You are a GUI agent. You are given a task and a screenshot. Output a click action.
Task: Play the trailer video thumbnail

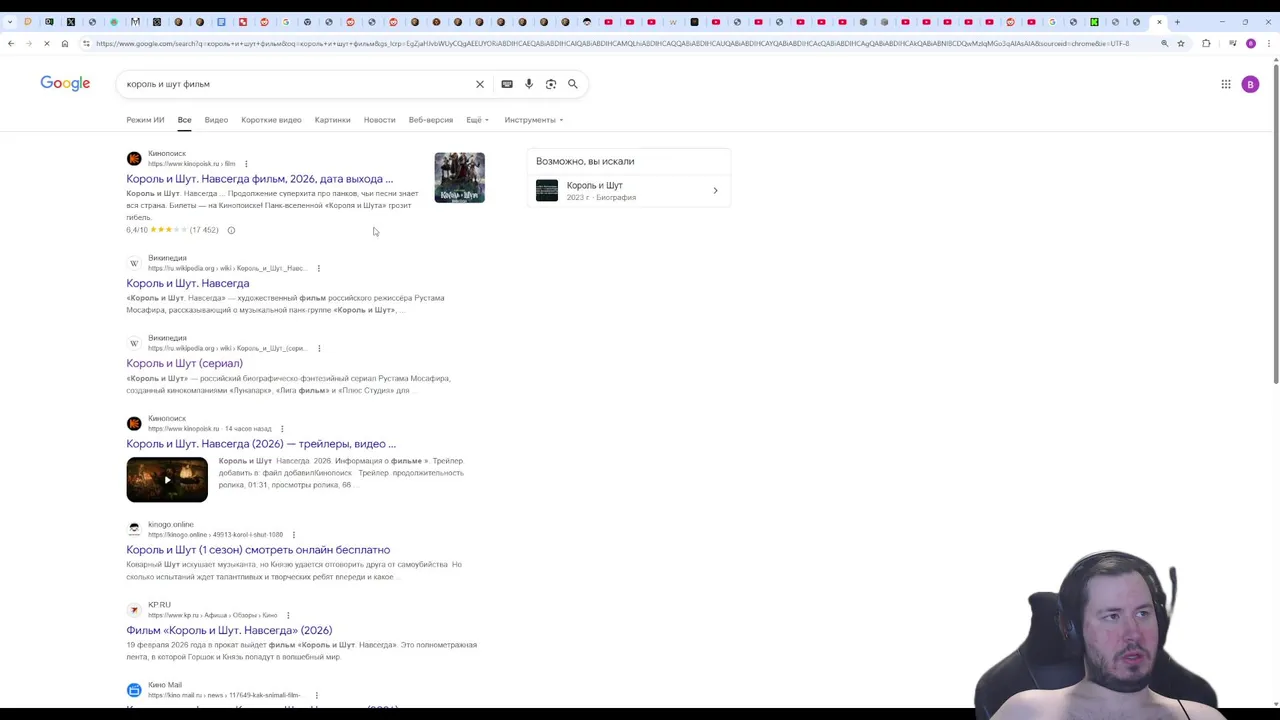[167, 480]
